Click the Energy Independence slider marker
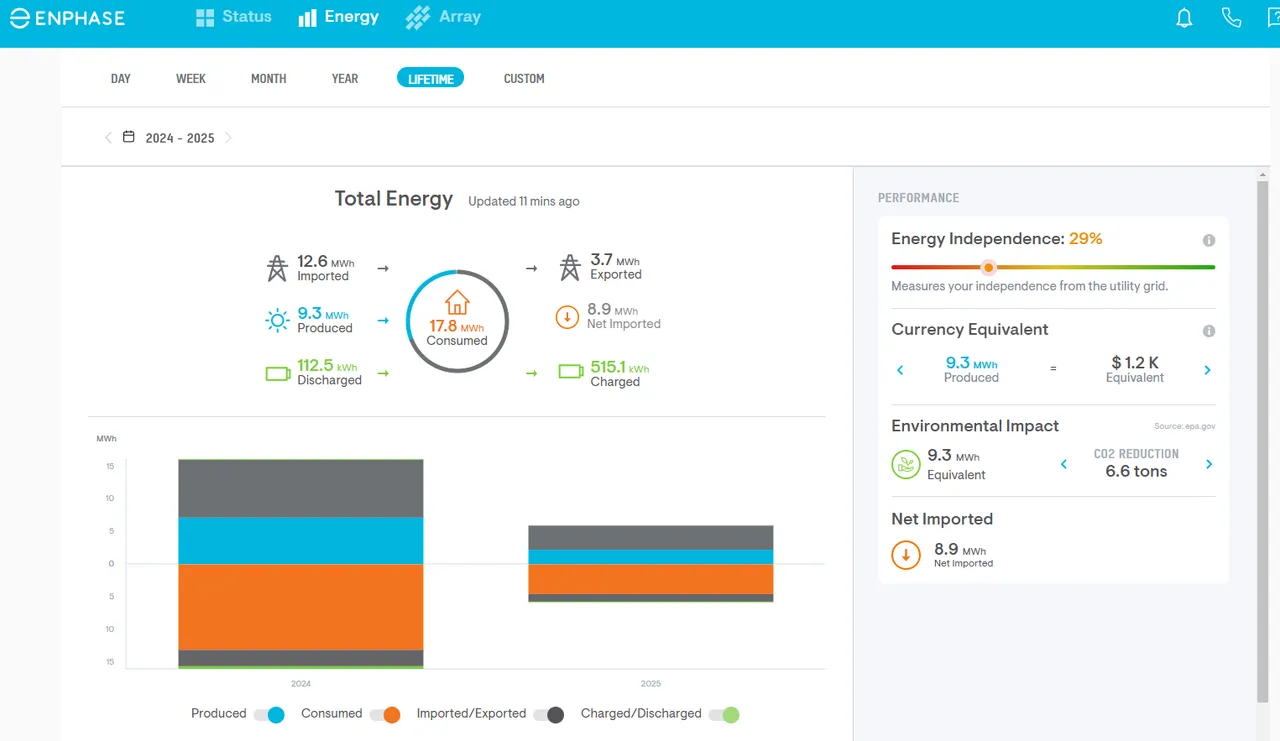Viewport: 1280px width, 741px height. coord(989,267)
